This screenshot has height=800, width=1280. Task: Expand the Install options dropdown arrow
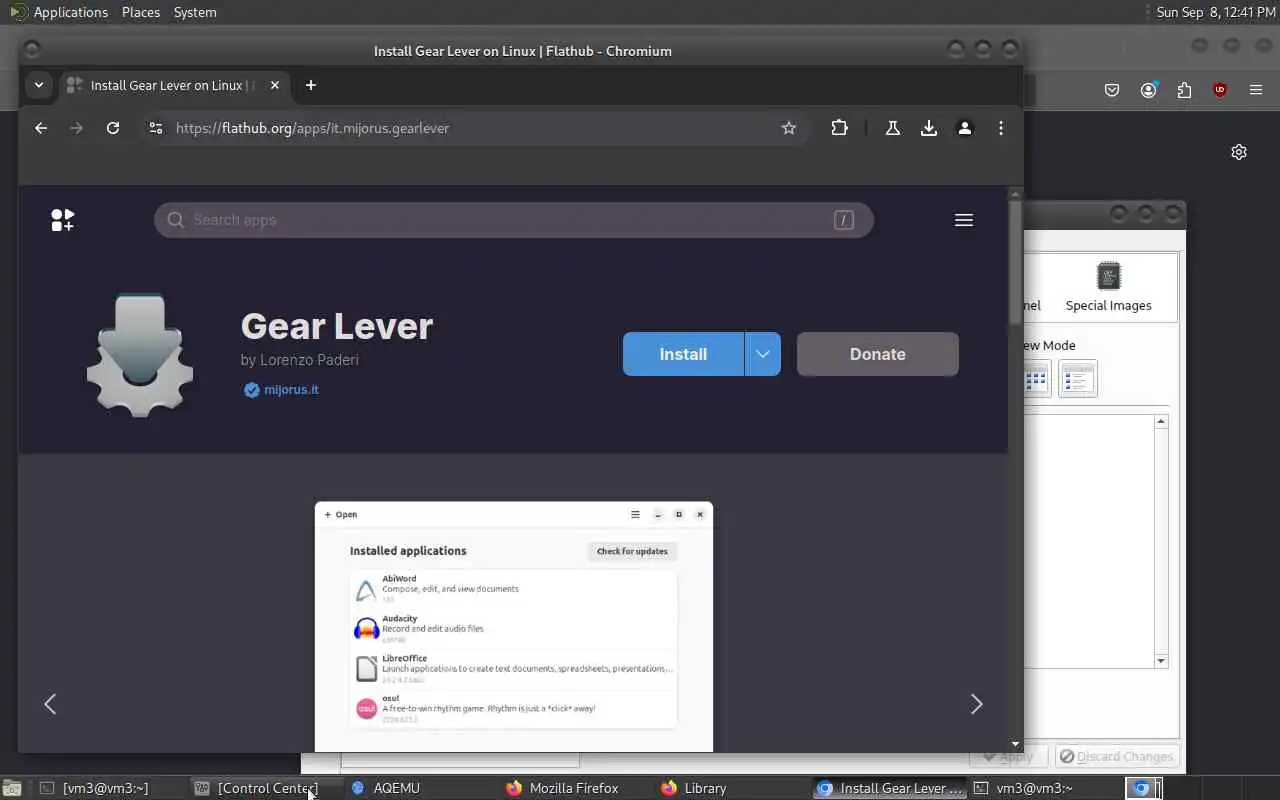[x=763, y=354]
